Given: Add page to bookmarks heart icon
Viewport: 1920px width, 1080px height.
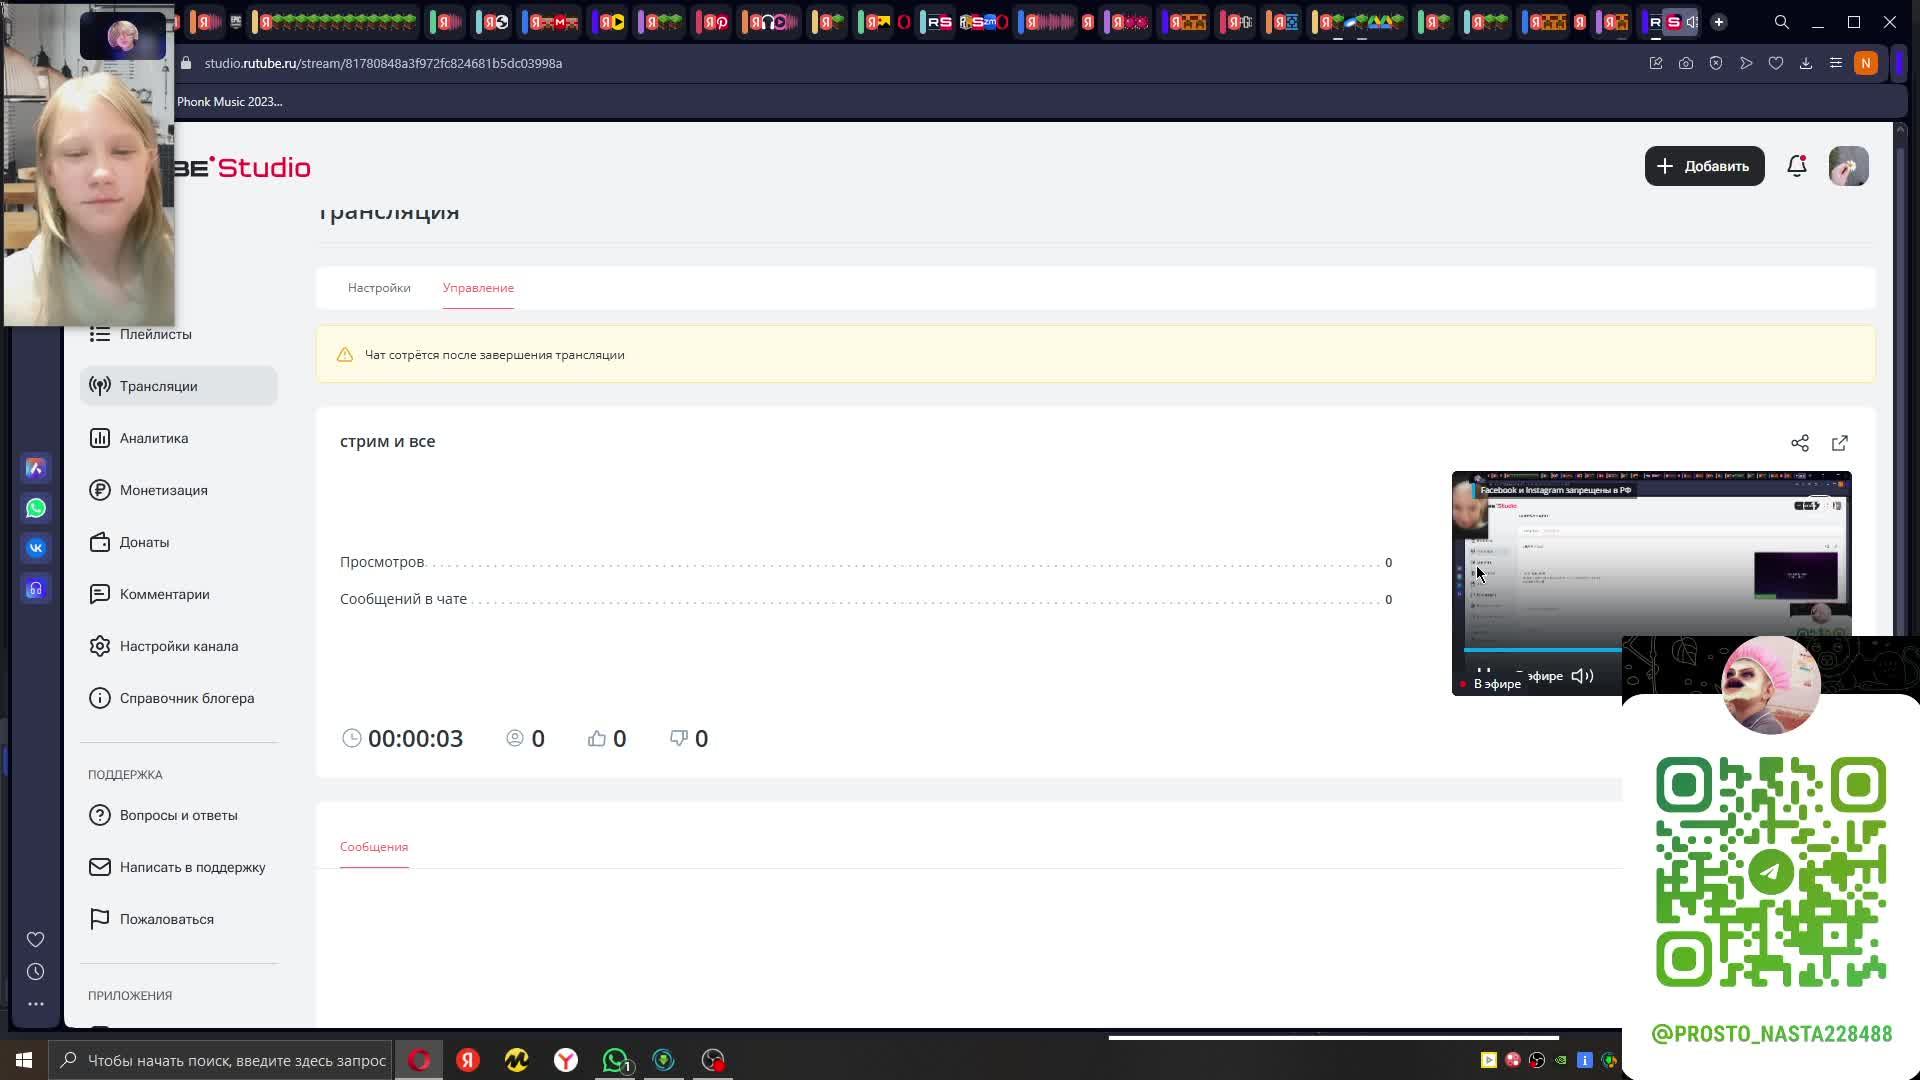Looking at the screenshot, I should point(1776,63).
